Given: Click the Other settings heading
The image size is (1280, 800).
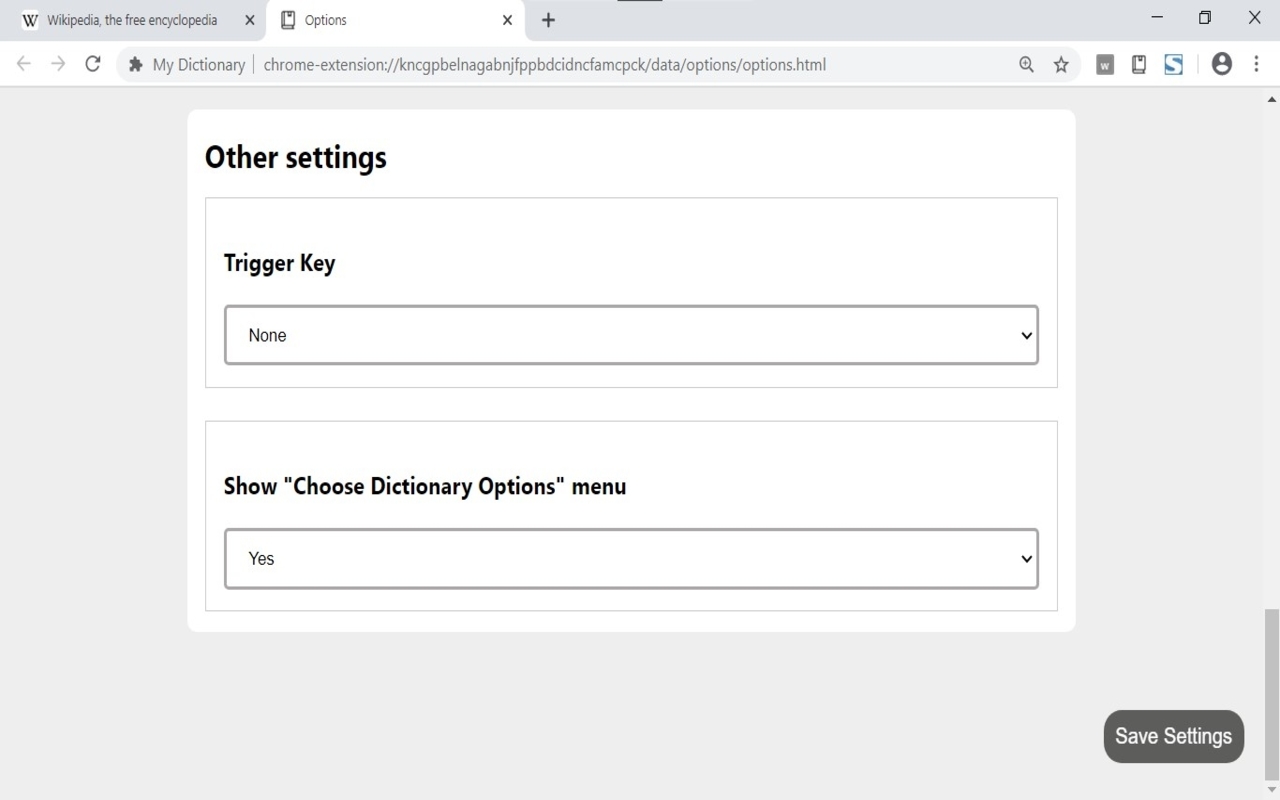Looking at the screenshot, I should pos(296,157).
